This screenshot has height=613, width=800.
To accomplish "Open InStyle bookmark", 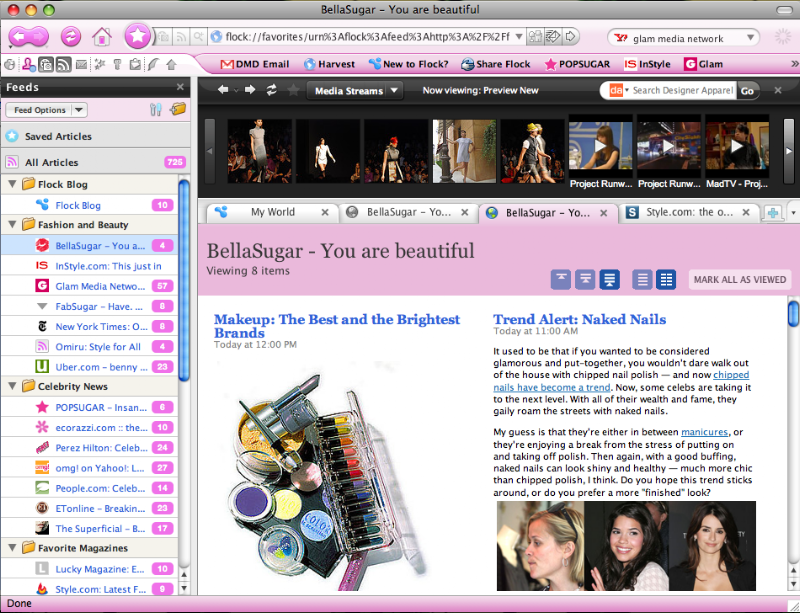I will 647,64.
